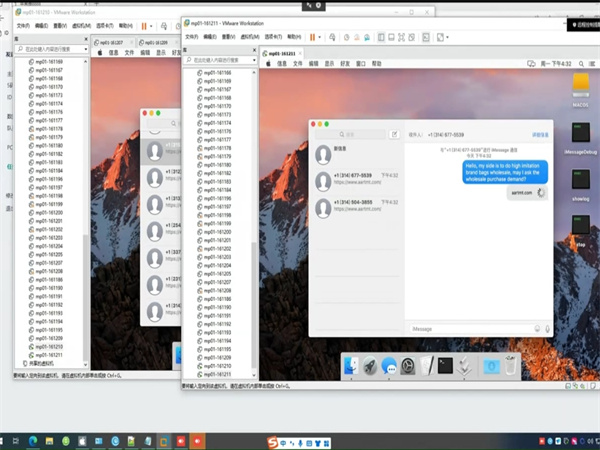600x450 pixels.
Task: Launch Launchpad rocket icon in dock
Action: (x=370, y=366)
